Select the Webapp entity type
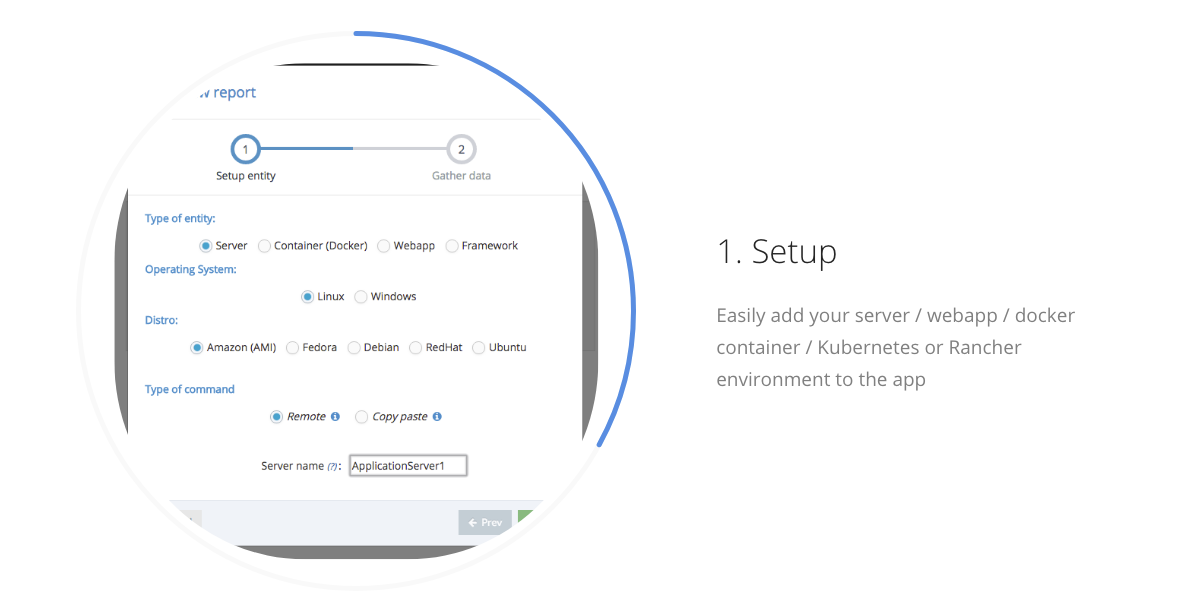This screenshot has width=1200, height=600. coord(383,245)
